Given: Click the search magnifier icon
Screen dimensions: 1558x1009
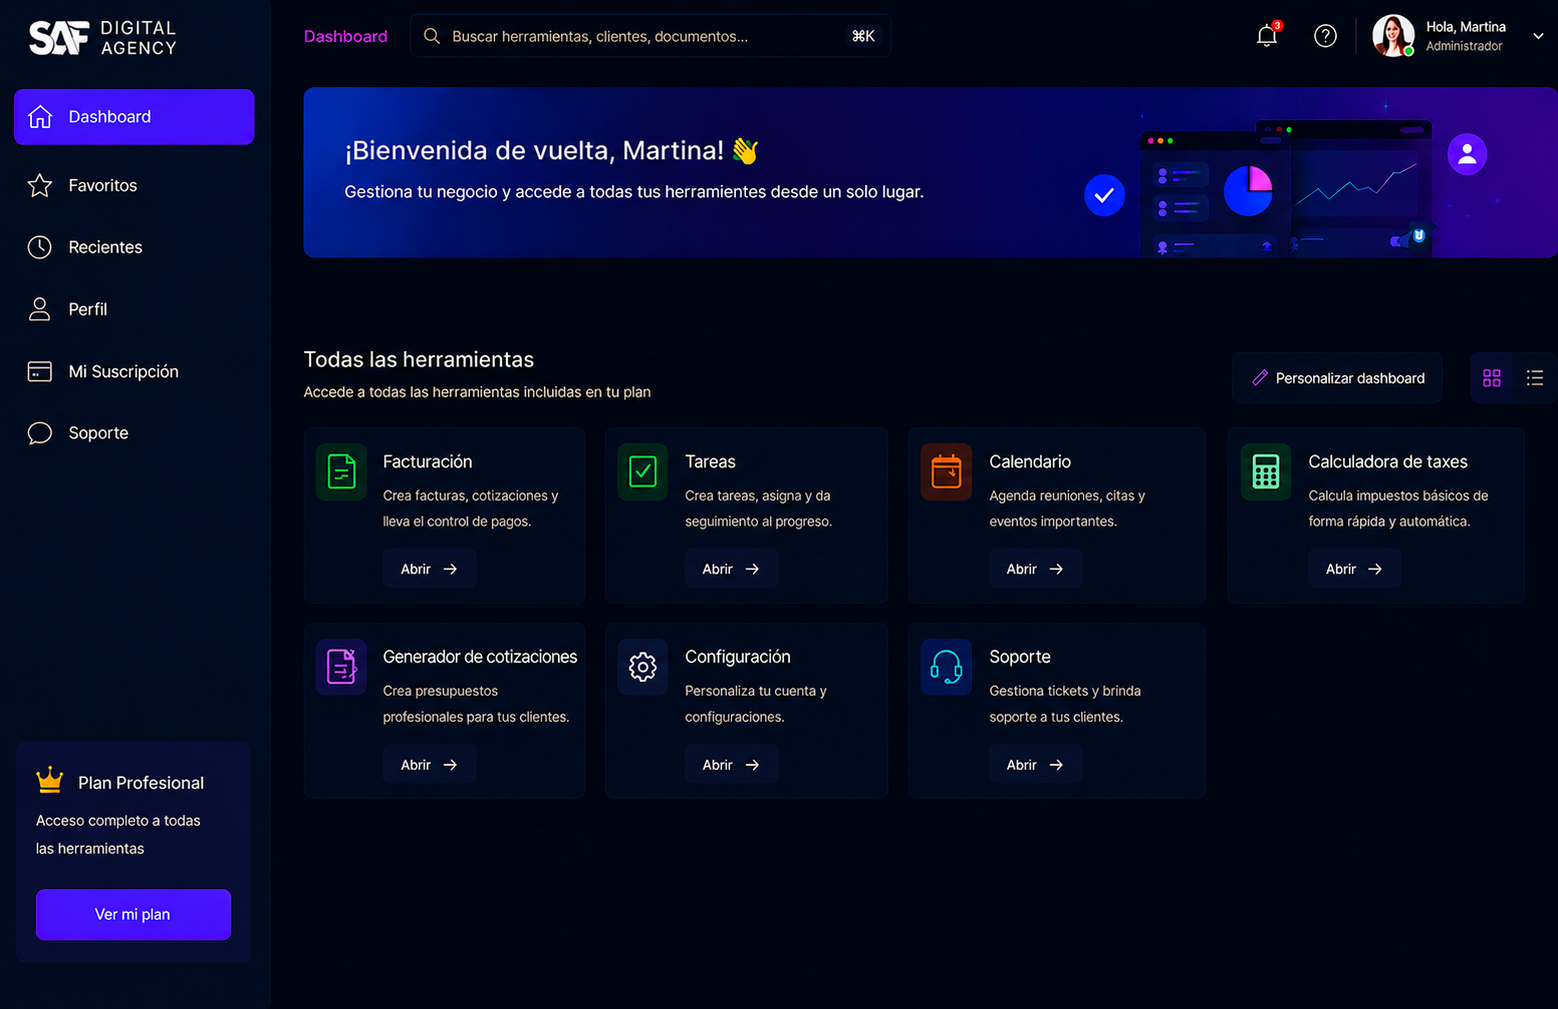Looking at the screenshot, I should click(x=432, y=36).
